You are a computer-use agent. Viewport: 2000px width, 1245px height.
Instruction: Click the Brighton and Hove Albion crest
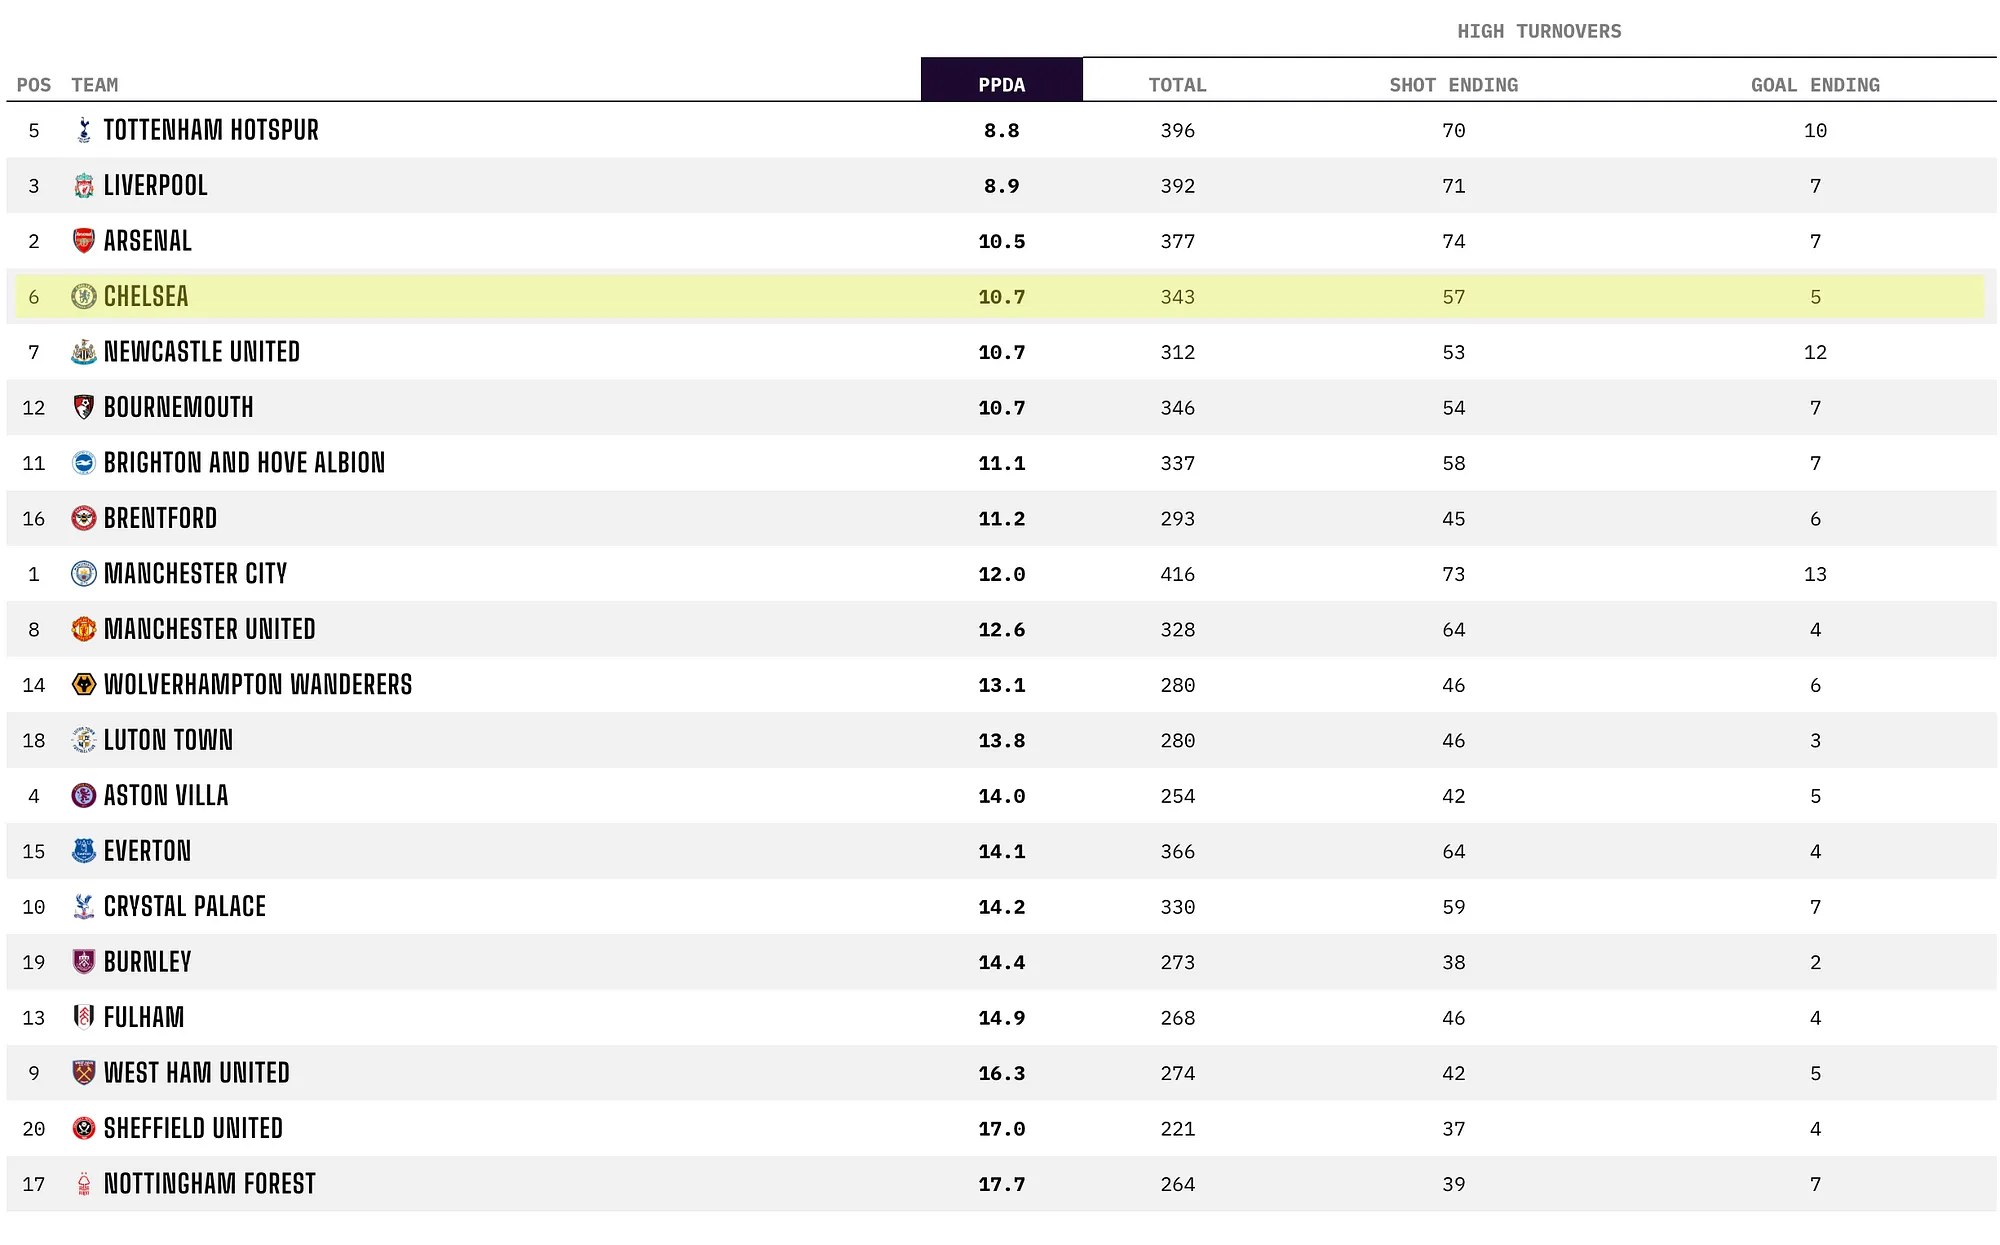pos(84,463)
